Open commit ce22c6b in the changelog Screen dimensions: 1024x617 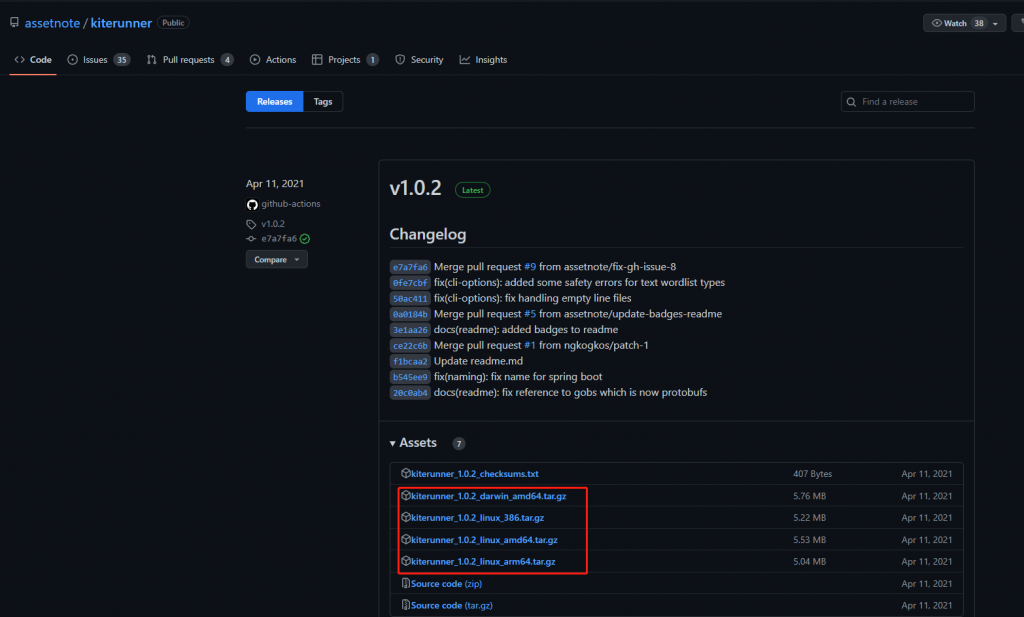pyautogui.click(x=410, y=345)
